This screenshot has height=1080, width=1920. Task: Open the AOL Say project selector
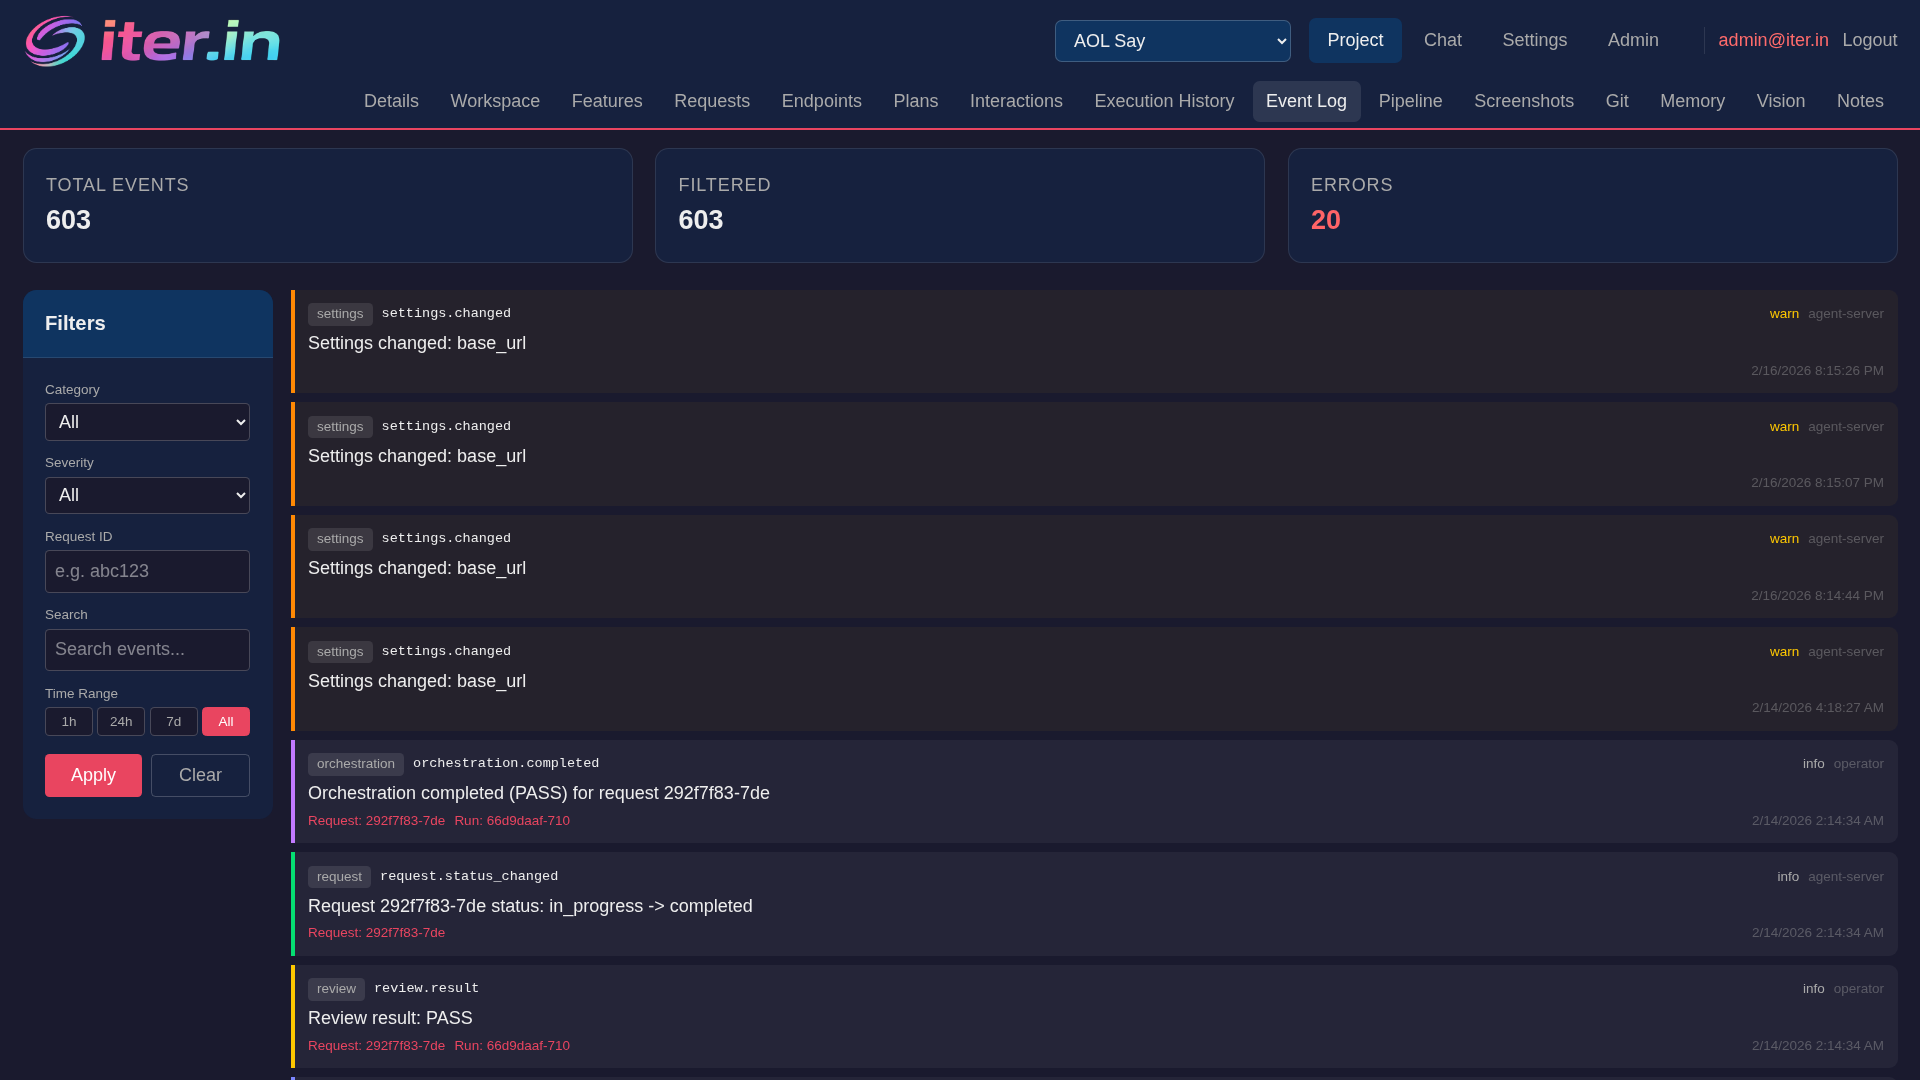click(x=1172, y=41)
